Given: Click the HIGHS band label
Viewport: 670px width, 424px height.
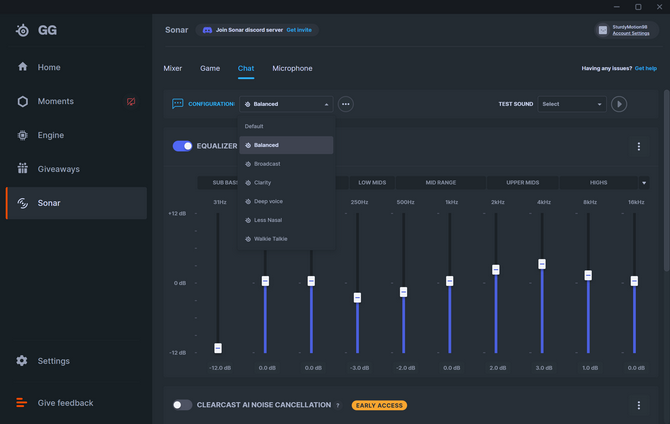Looking at the screenshot, I should click(598, 183).
